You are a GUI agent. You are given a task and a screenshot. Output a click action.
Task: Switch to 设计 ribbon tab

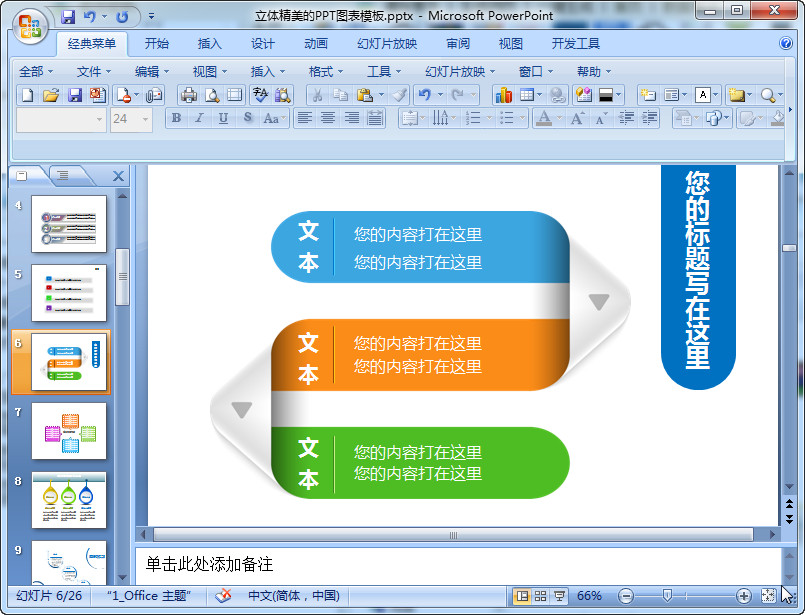[263, 44]
